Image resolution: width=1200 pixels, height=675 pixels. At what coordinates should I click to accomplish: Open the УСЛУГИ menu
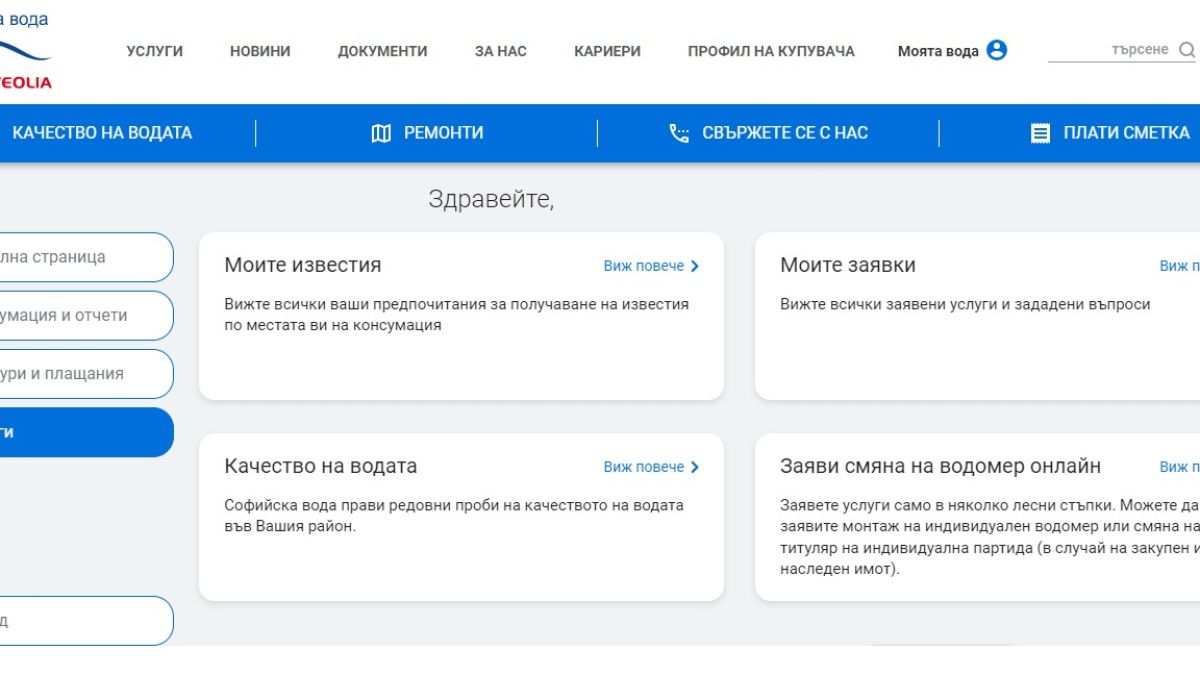(155, 51)
